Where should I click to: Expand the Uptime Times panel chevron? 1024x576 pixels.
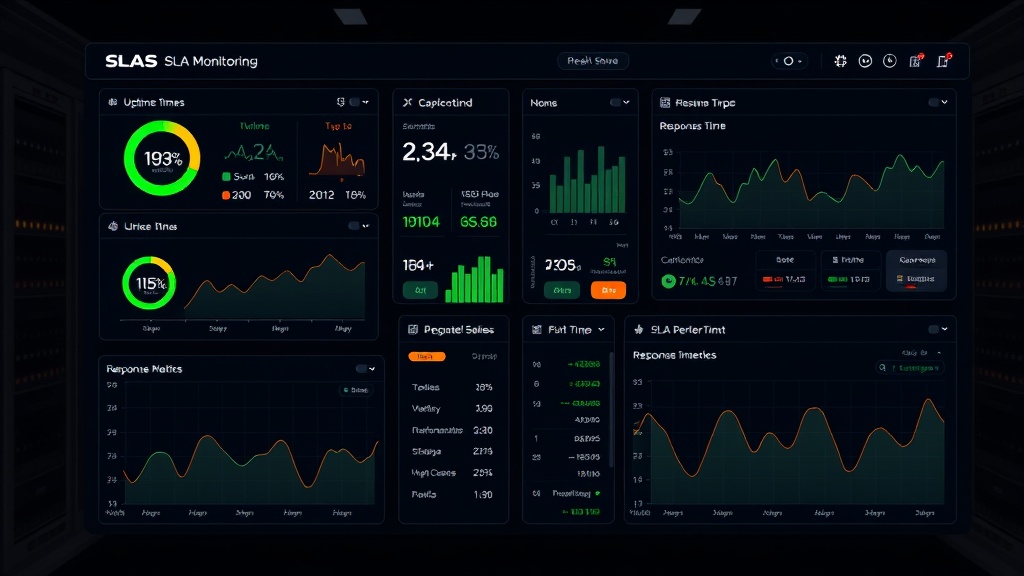(366, 102)
